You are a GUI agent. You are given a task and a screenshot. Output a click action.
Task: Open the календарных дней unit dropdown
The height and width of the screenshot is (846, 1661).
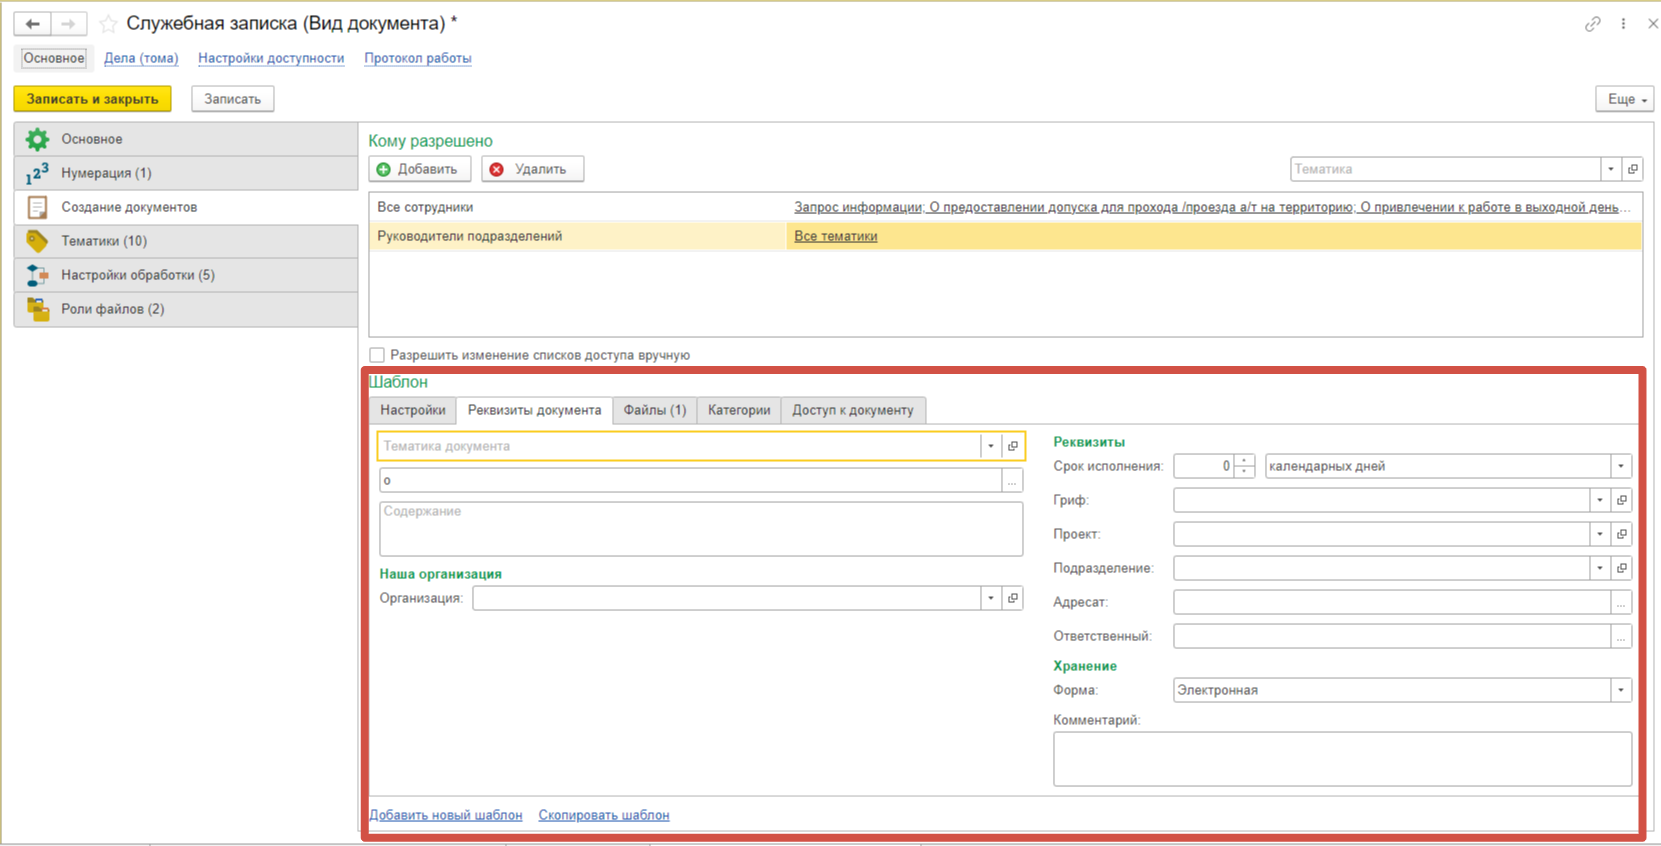click(1620, 466)
